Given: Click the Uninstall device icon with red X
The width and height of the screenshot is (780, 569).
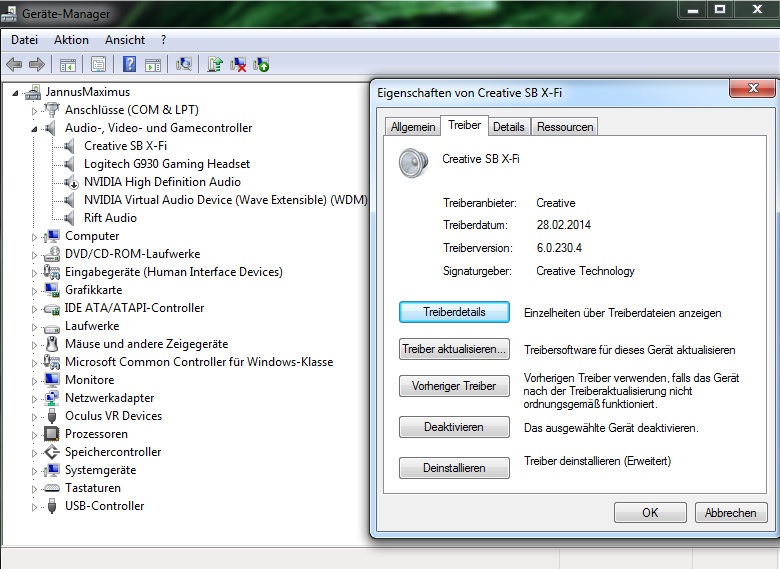Looking at the screenshot, I should pos(238,64).
